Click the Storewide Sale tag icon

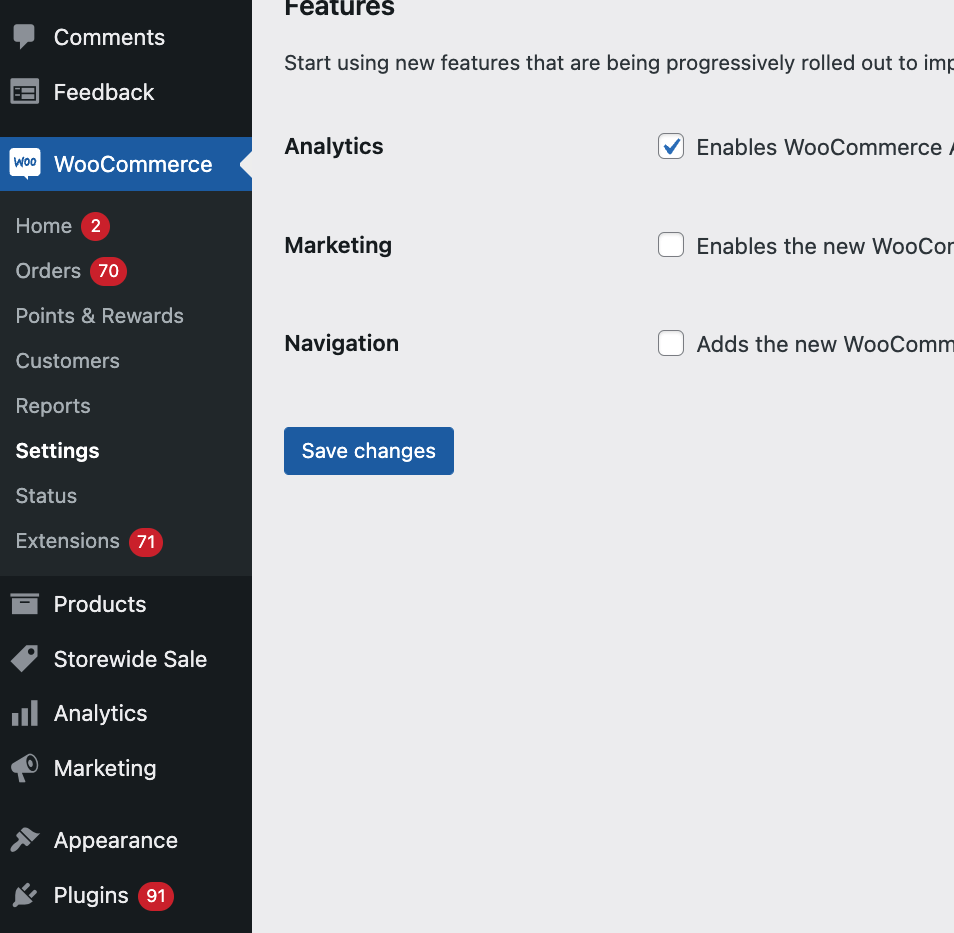coord(24,659)
